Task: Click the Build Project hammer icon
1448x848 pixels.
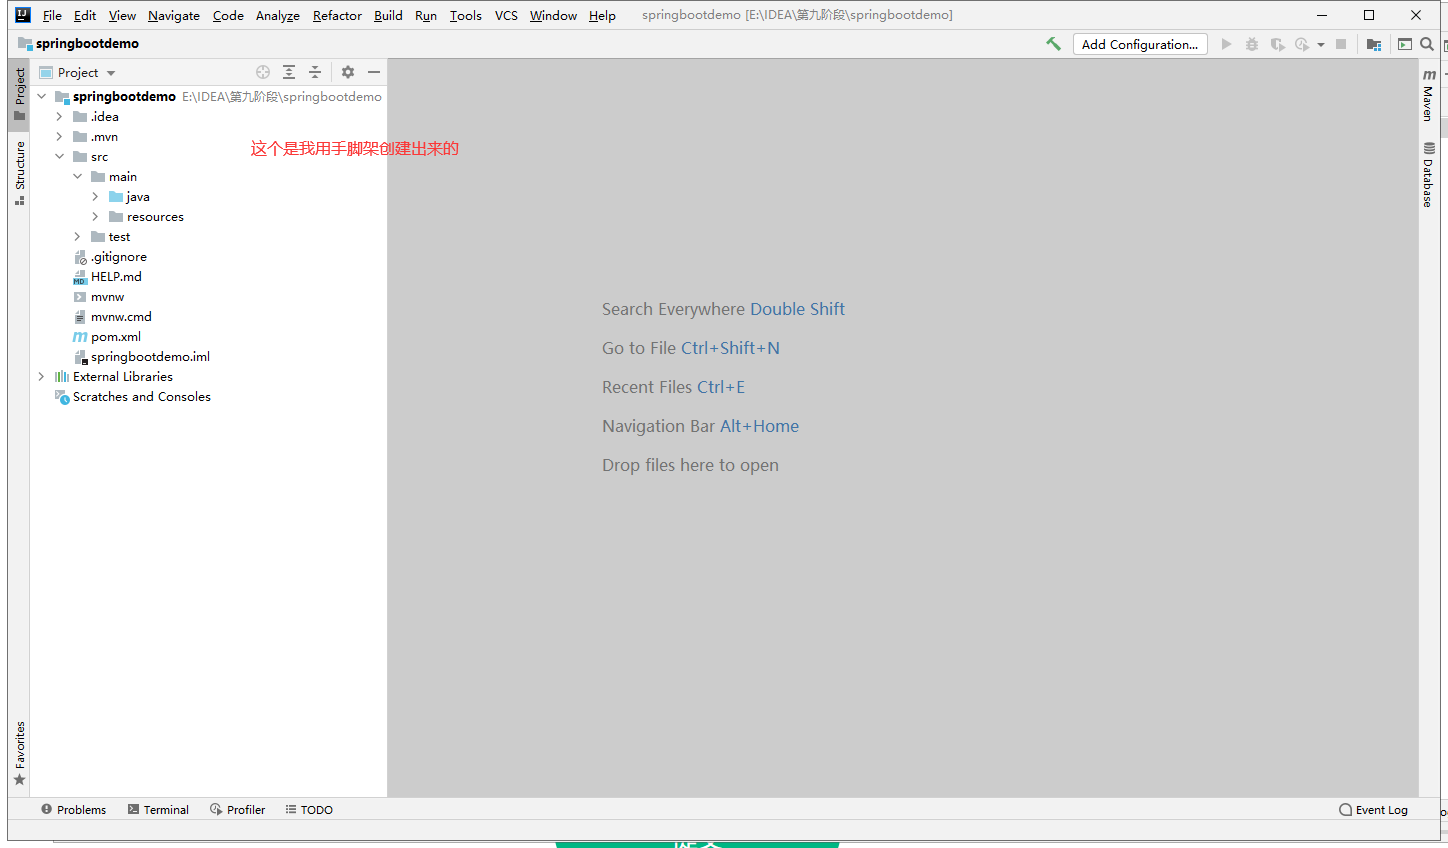Action: coord(1054,44)
